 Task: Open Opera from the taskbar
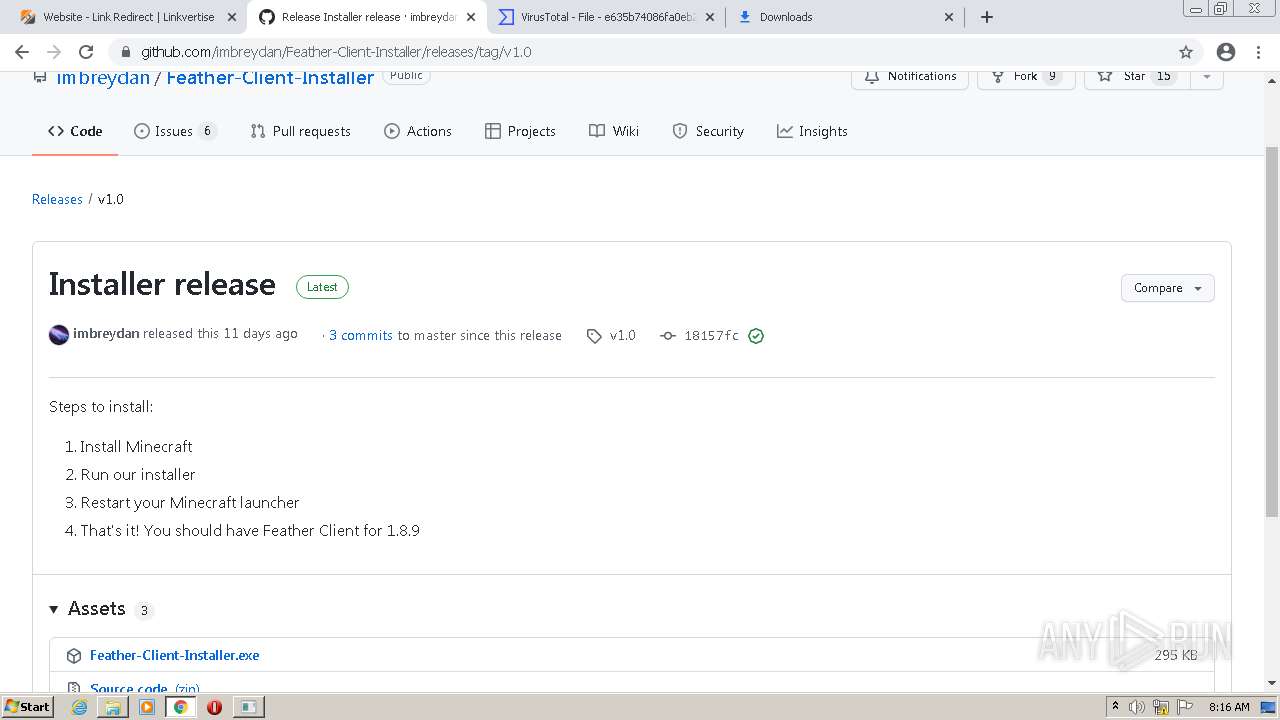[214, 707]
